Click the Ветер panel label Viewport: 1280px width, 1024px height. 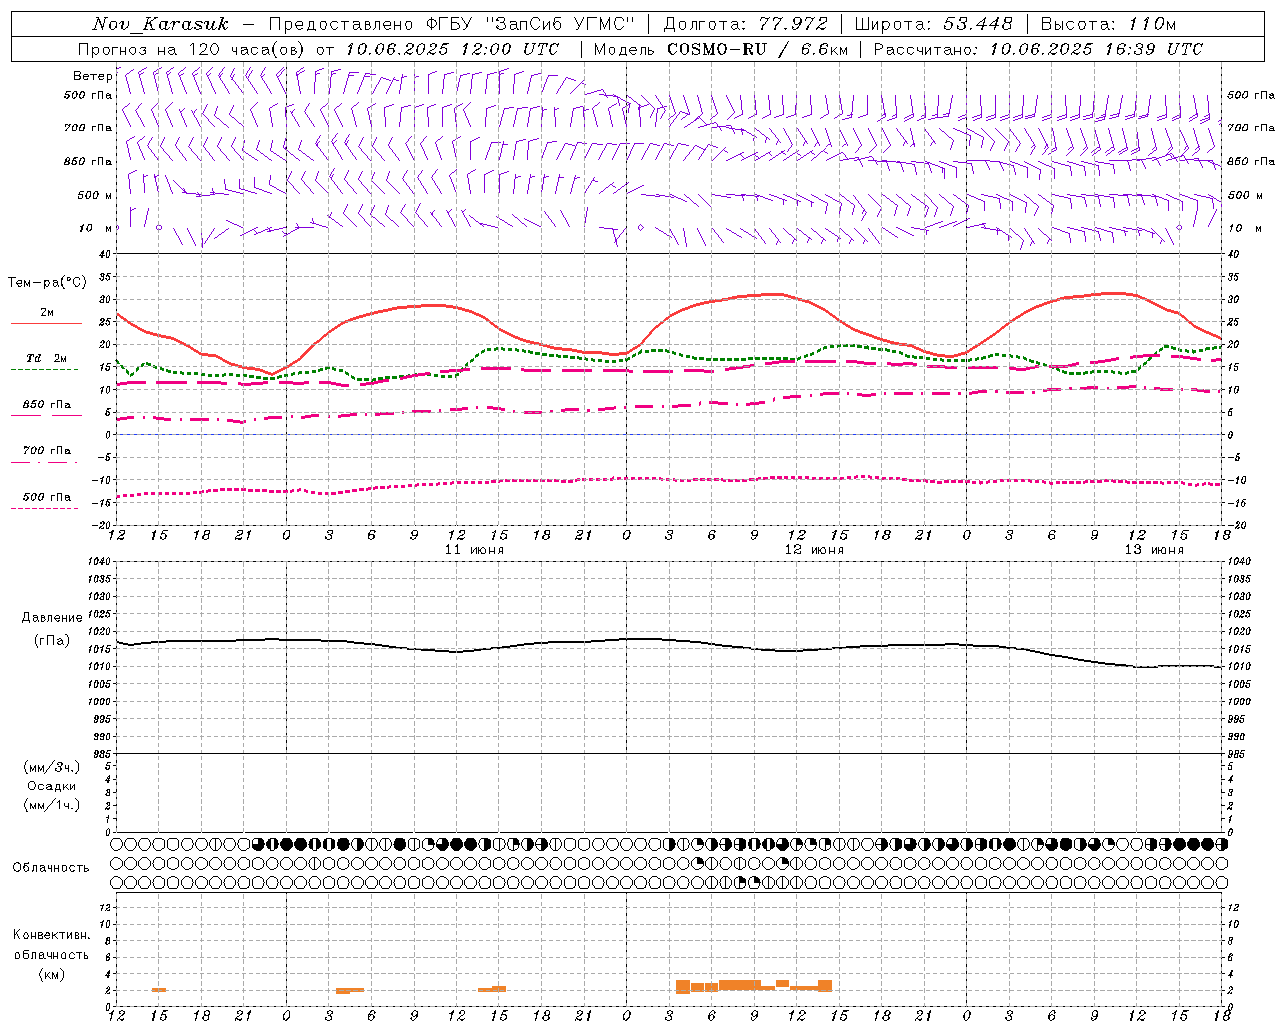[x=92, y=76]
